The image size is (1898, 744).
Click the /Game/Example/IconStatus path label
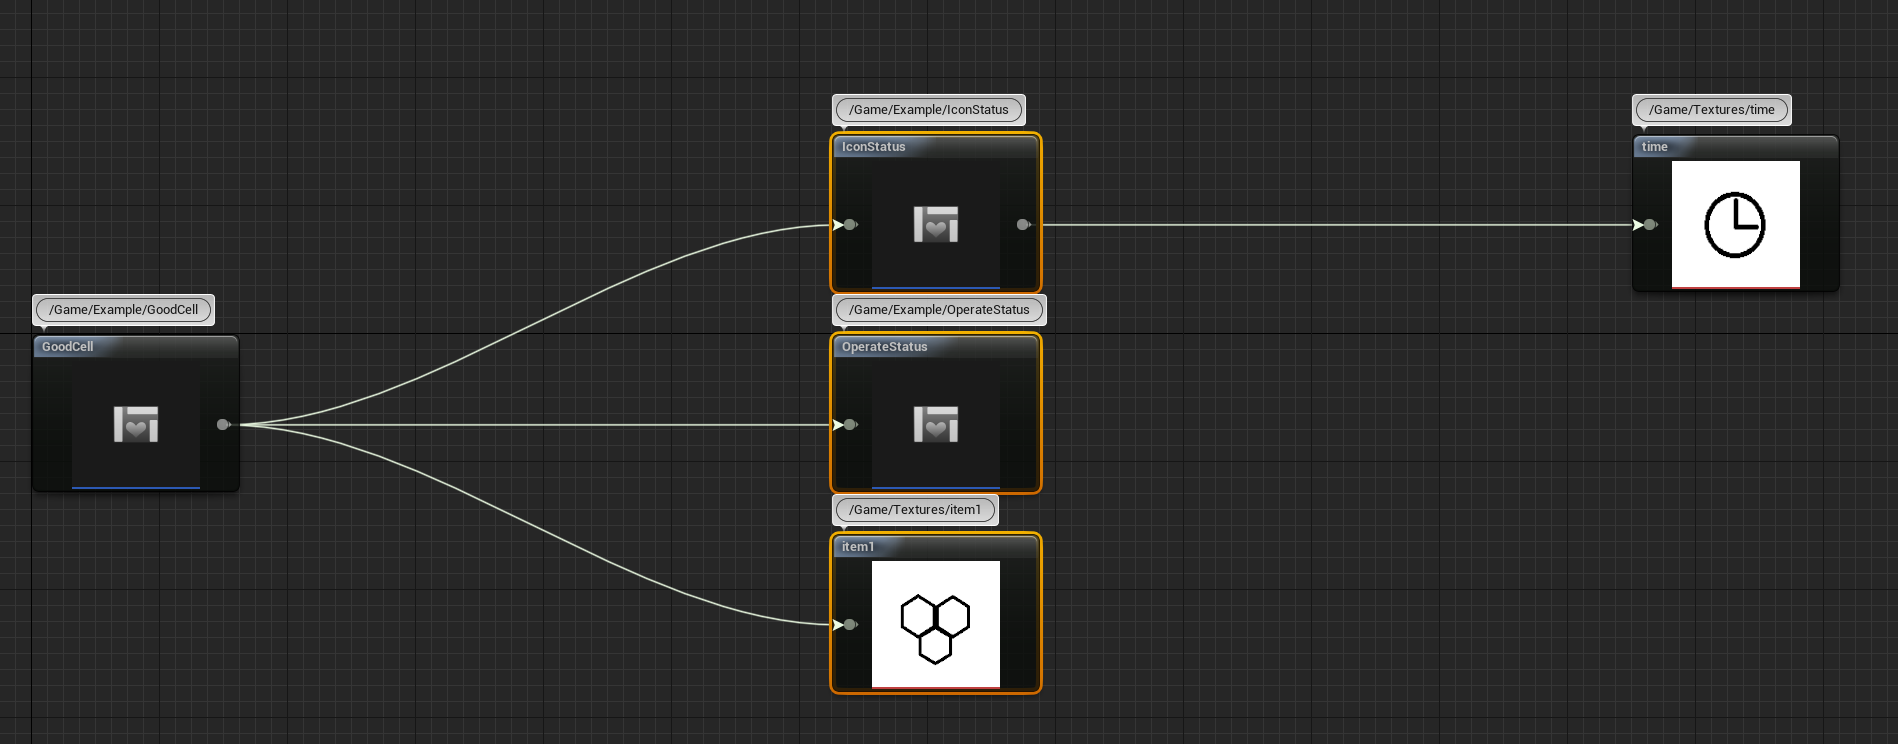929,110
